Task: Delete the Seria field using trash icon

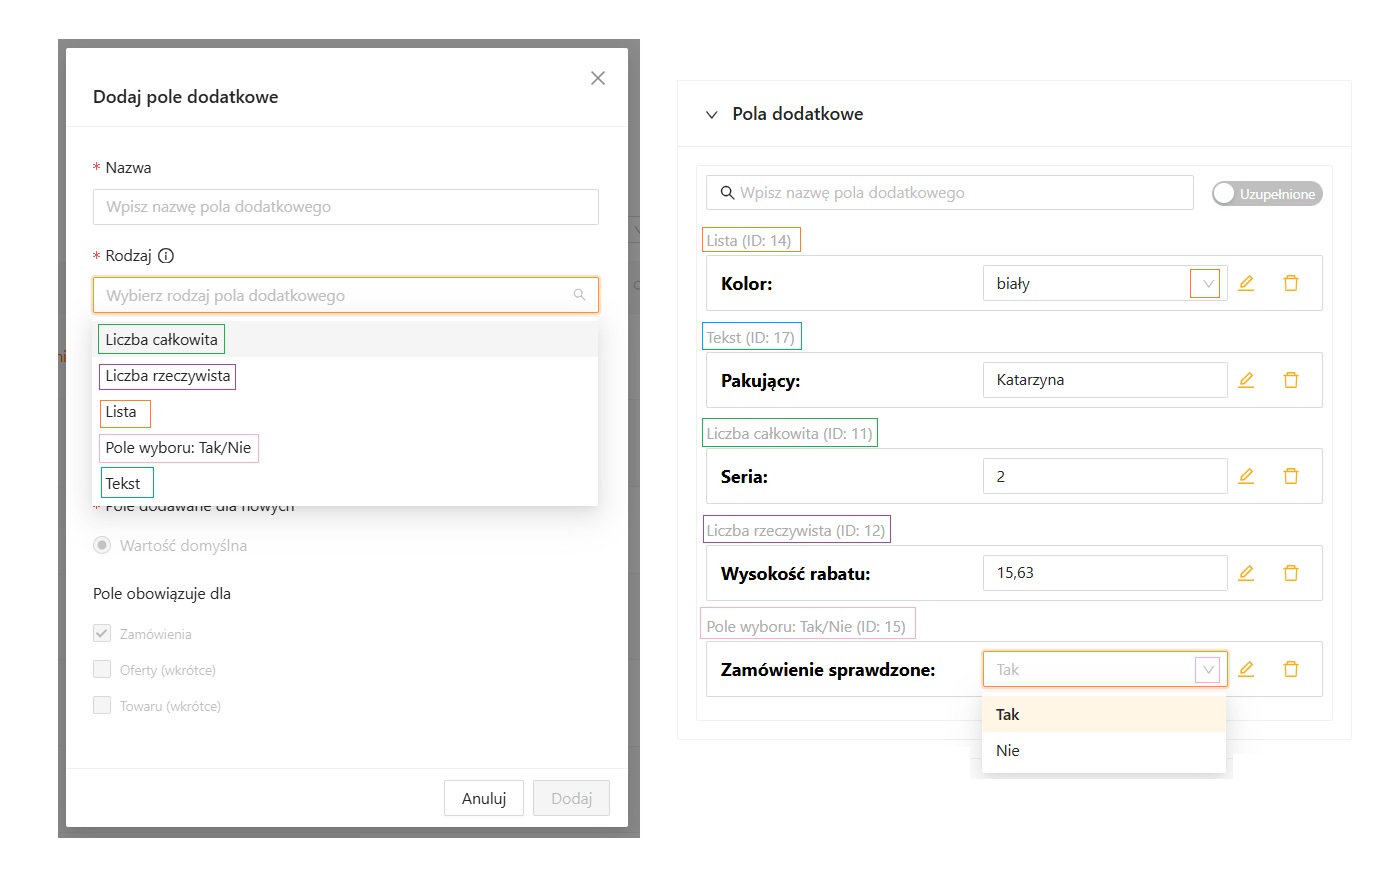Action: click(1291, 476)
